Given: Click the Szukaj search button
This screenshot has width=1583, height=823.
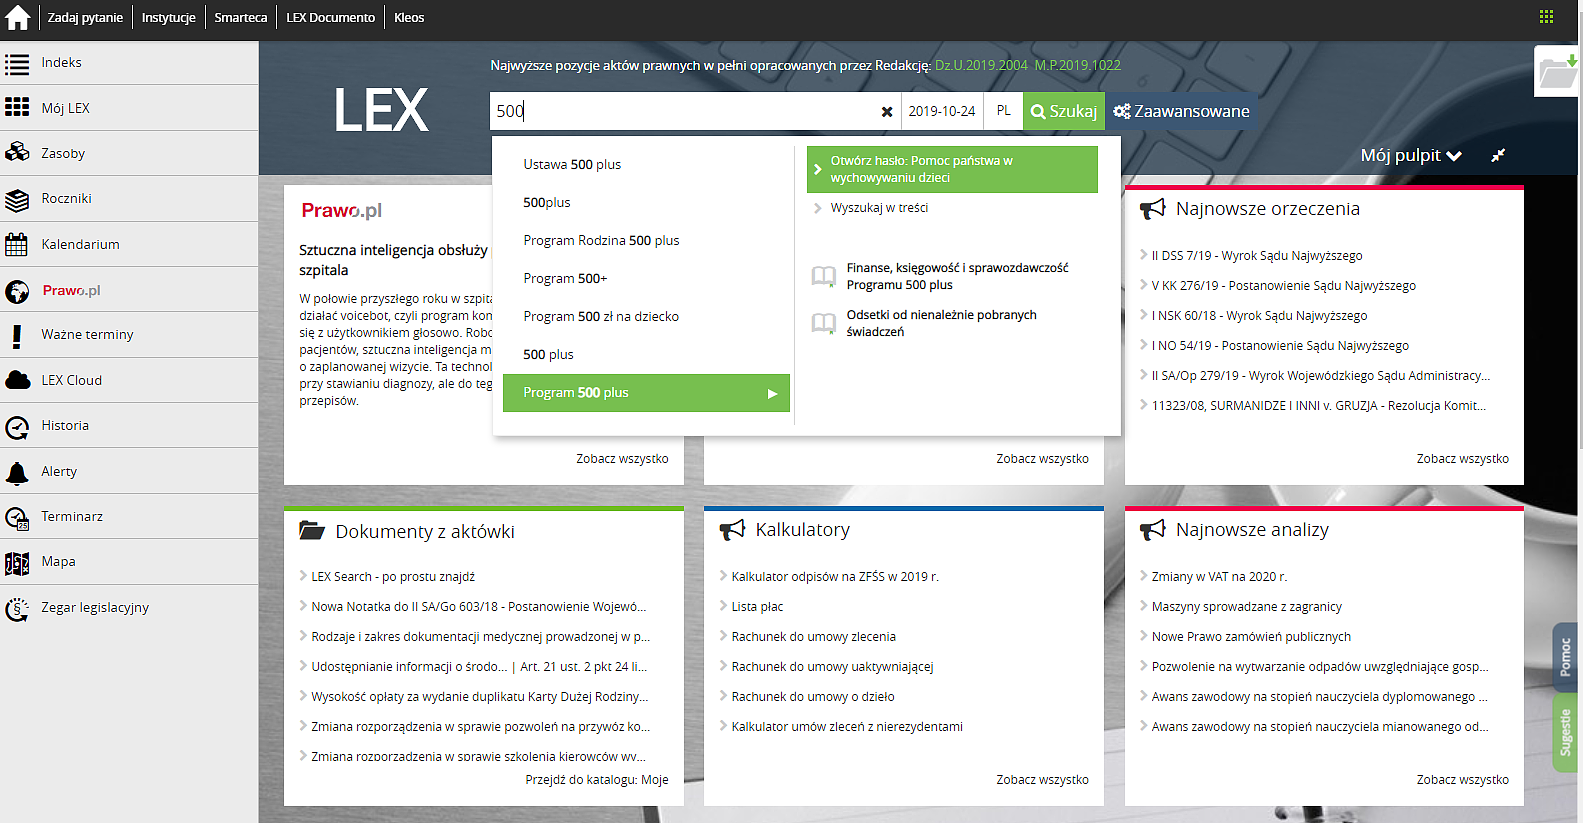Looking at the screenshot, I should click(x=1064, y=111).
